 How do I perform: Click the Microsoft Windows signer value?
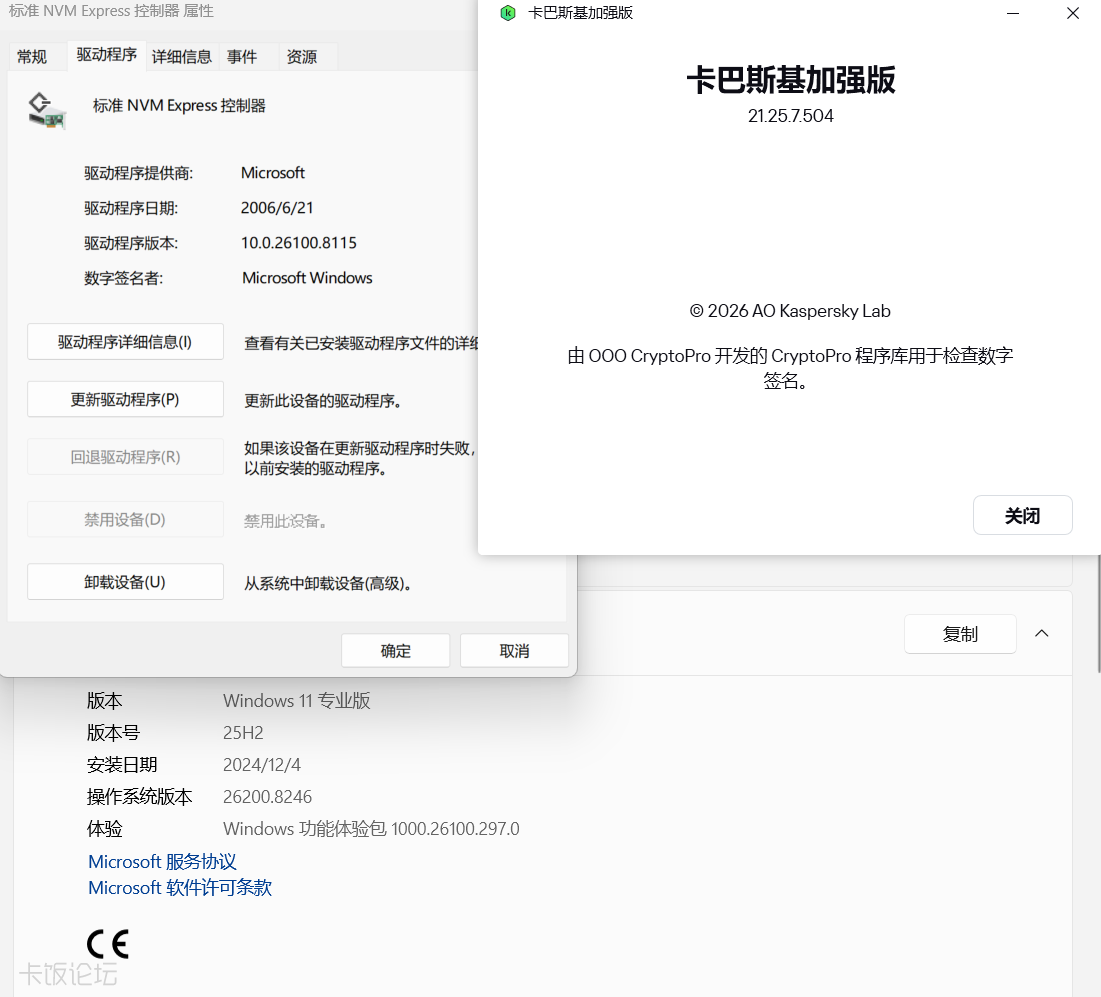[x=308, y=278]
